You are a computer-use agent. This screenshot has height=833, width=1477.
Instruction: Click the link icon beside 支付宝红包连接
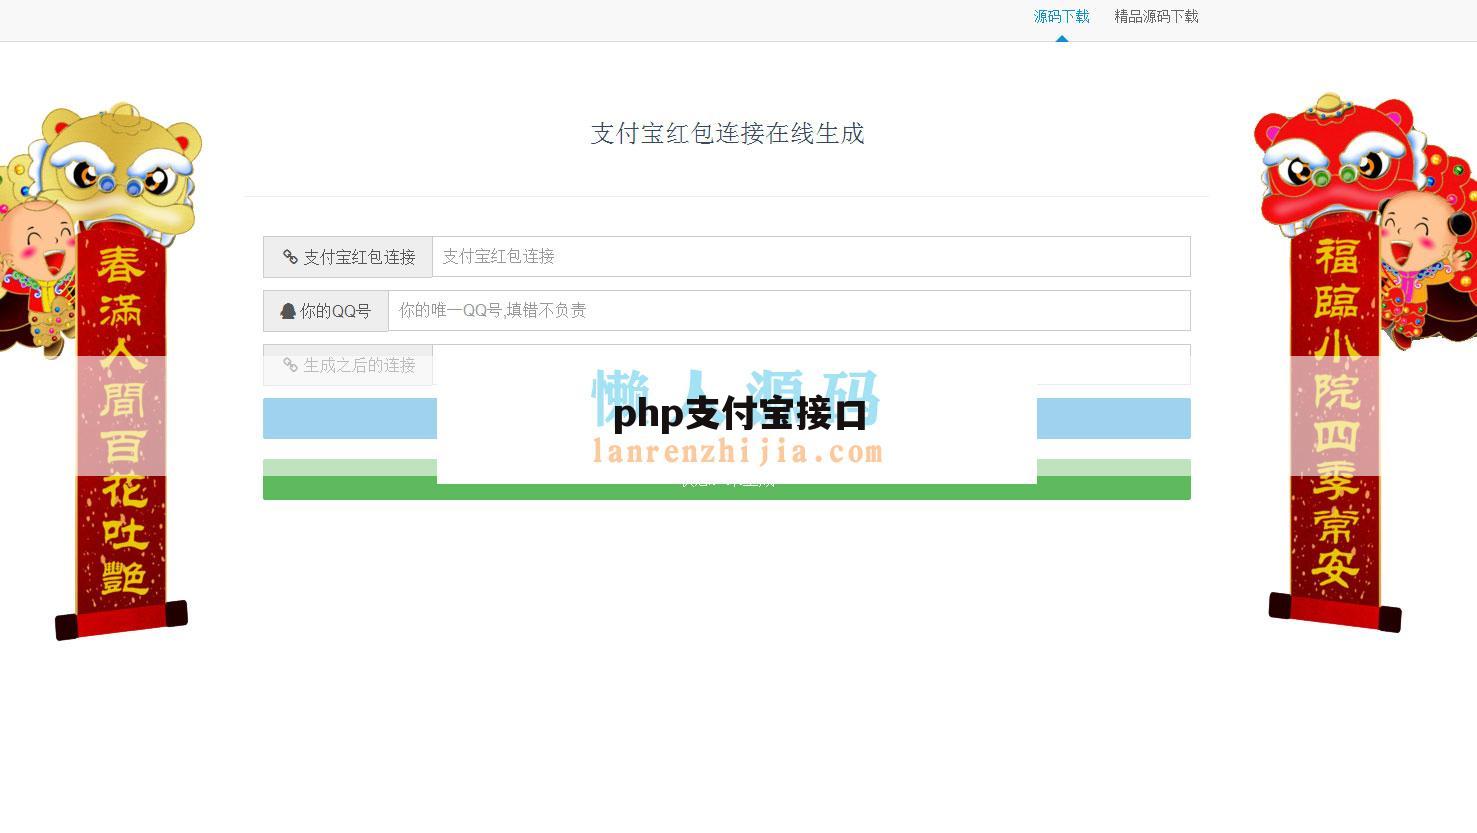(290, 257)
